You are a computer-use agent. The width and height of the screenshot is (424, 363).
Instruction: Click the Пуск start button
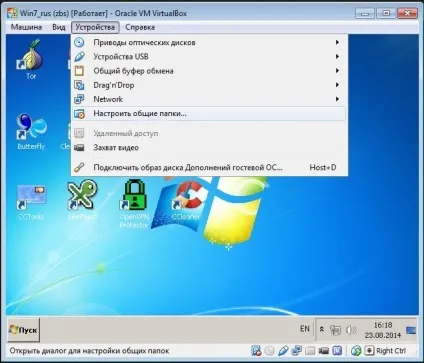[23, 330]
